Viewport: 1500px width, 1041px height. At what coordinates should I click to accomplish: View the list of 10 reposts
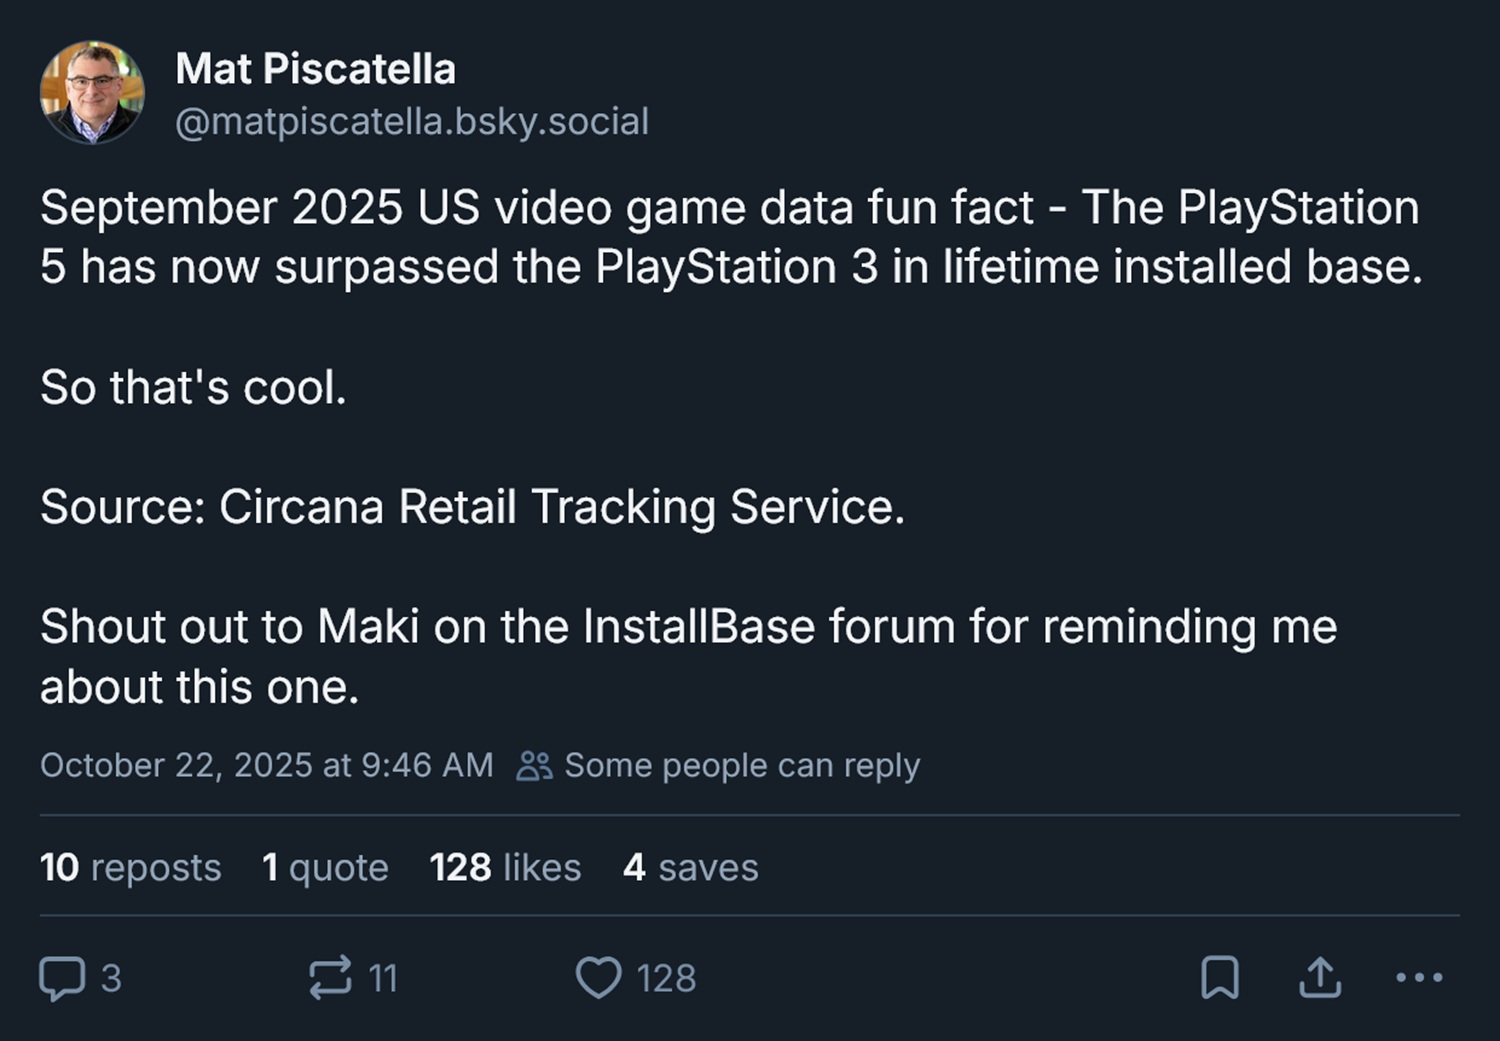[130, 867]
